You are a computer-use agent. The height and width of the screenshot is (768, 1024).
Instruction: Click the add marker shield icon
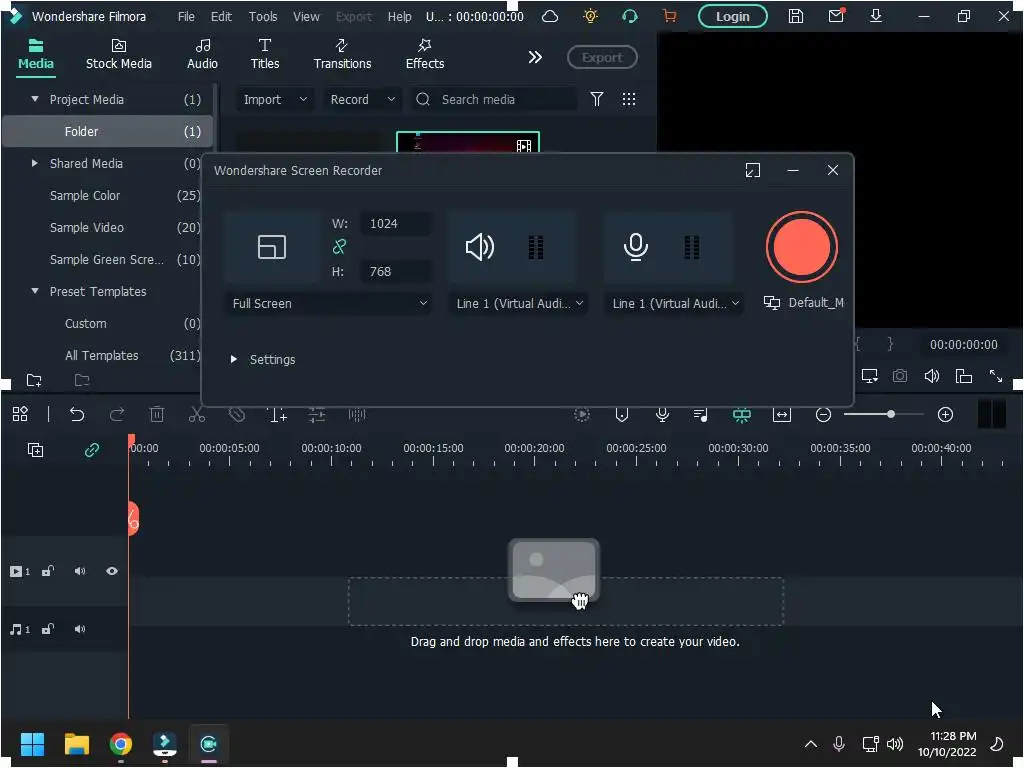click(622, 414)
